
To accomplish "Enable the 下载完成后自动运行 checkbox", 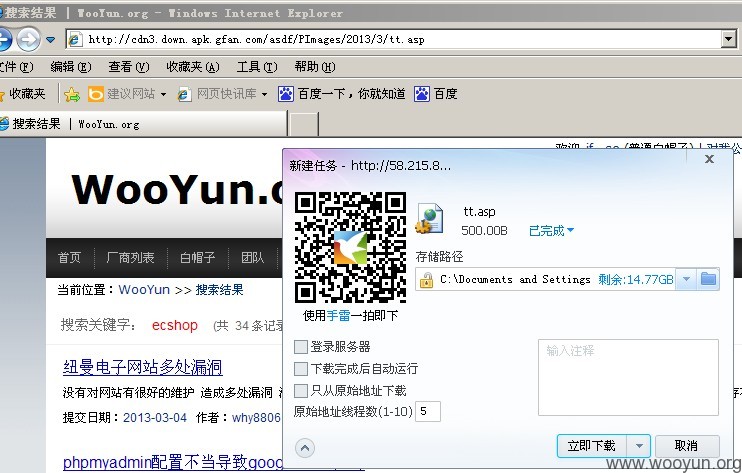I will pos(300,368).
